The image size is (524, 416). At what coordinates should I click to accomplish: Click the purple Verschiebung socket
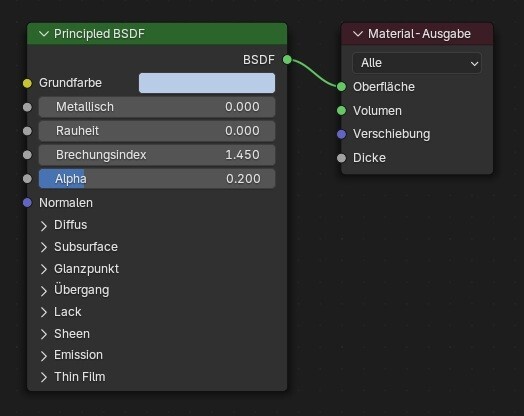(x=341, y=134)
